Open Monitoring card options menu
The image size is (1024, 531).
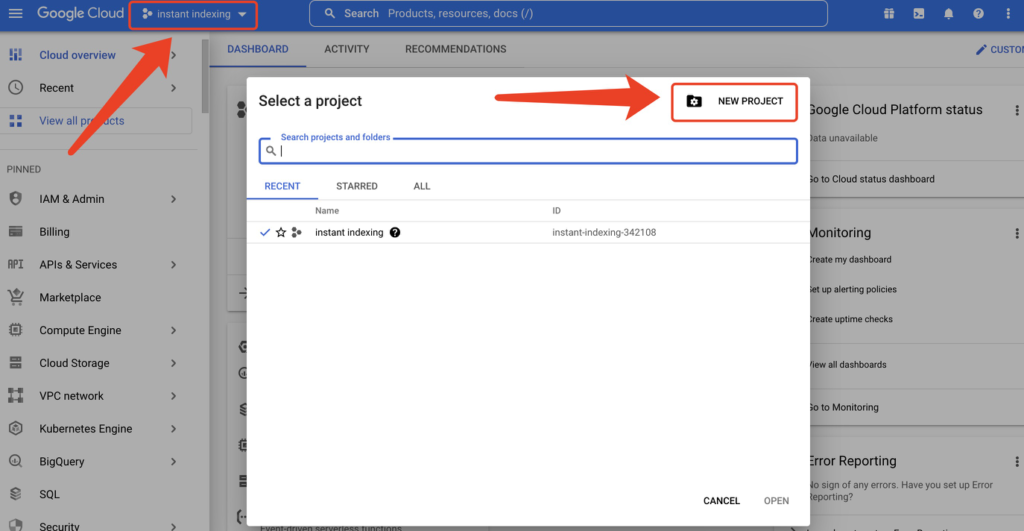point(1016,233)
